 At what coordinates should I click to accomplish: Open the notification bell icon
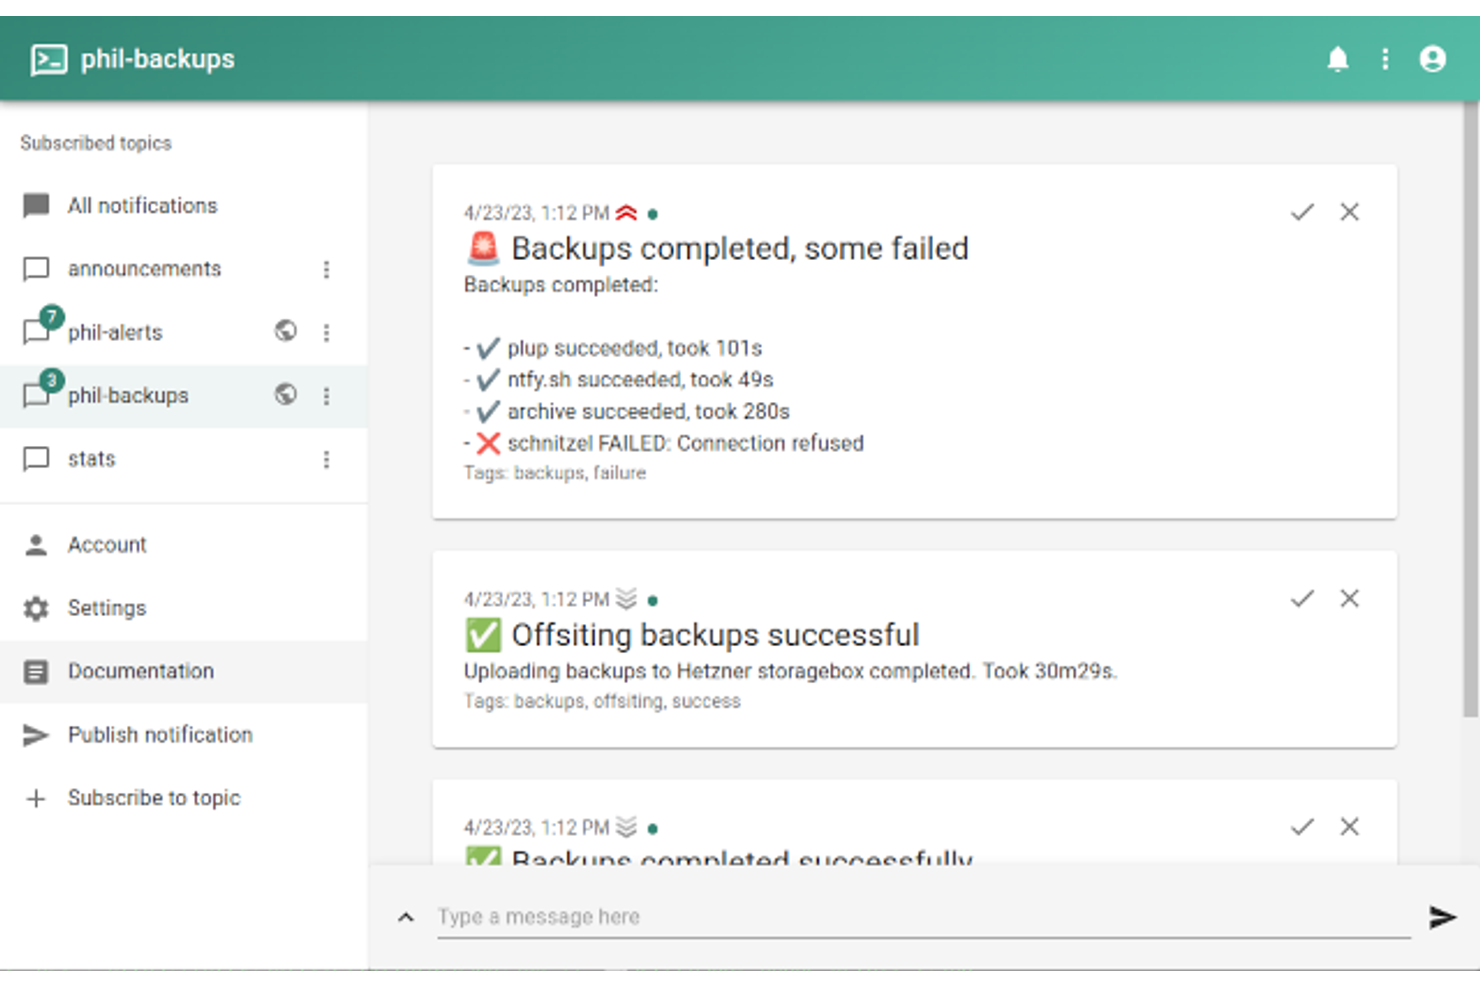point(1338,59)
